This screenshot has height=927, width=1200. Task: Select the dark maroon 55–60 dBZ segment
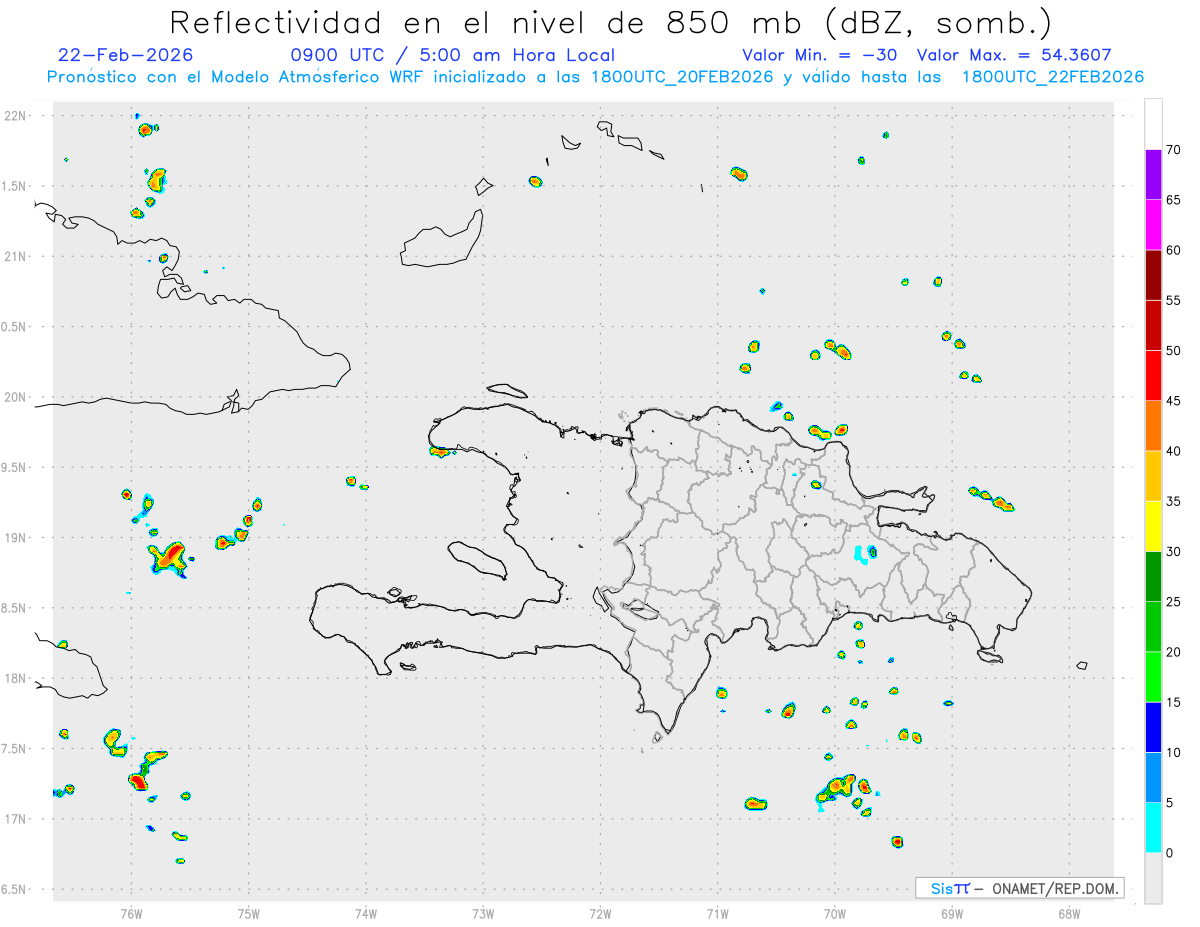[1153, 275]
